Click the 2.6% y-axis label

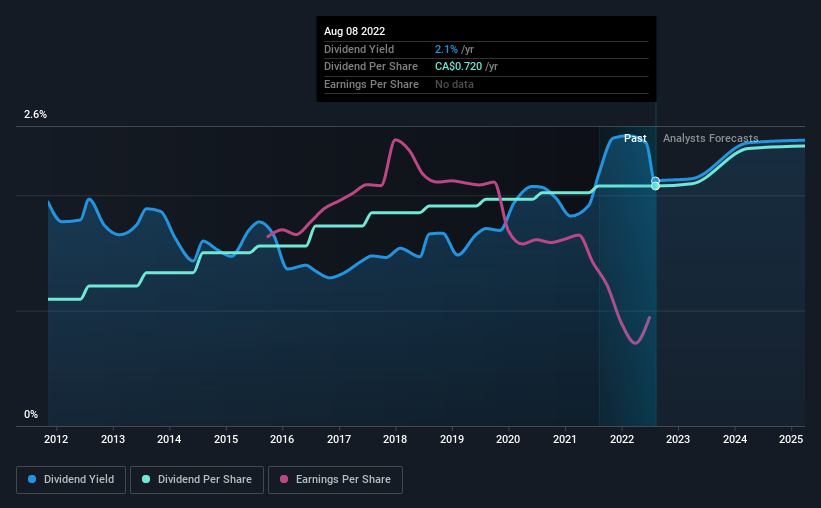[35, 114]
